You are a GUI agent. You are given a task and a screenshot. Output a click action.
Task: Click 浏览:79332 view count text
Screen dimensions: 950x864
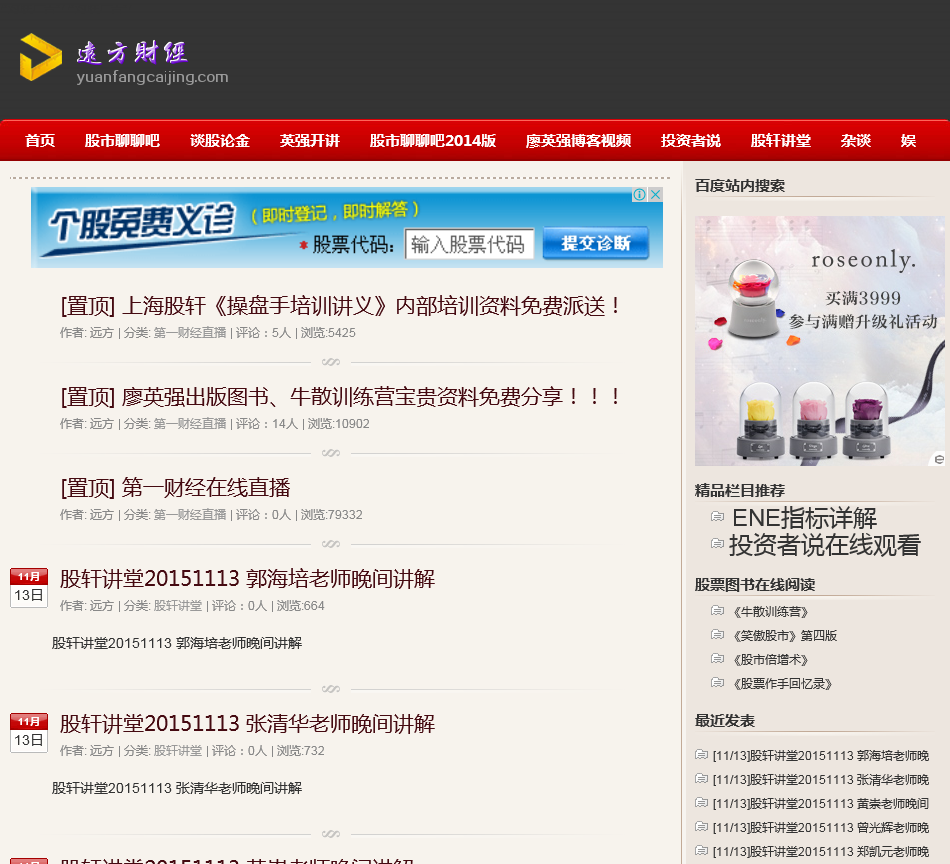331,514
